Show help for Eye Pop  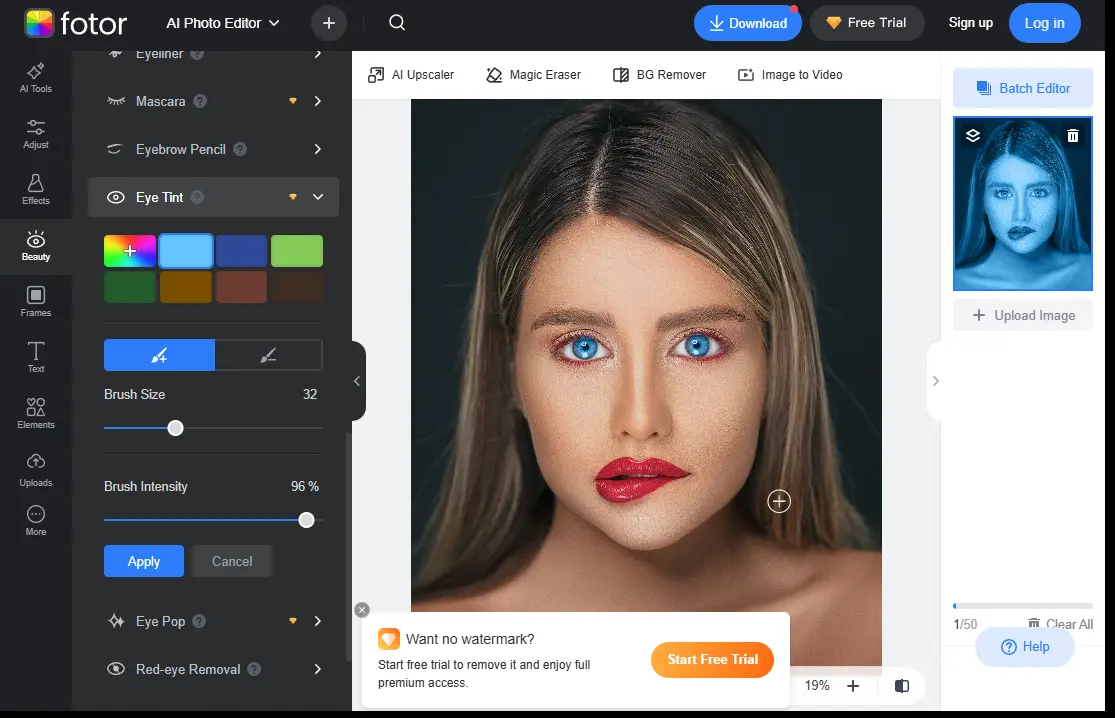pyautogui.click(x=199, y=621)
